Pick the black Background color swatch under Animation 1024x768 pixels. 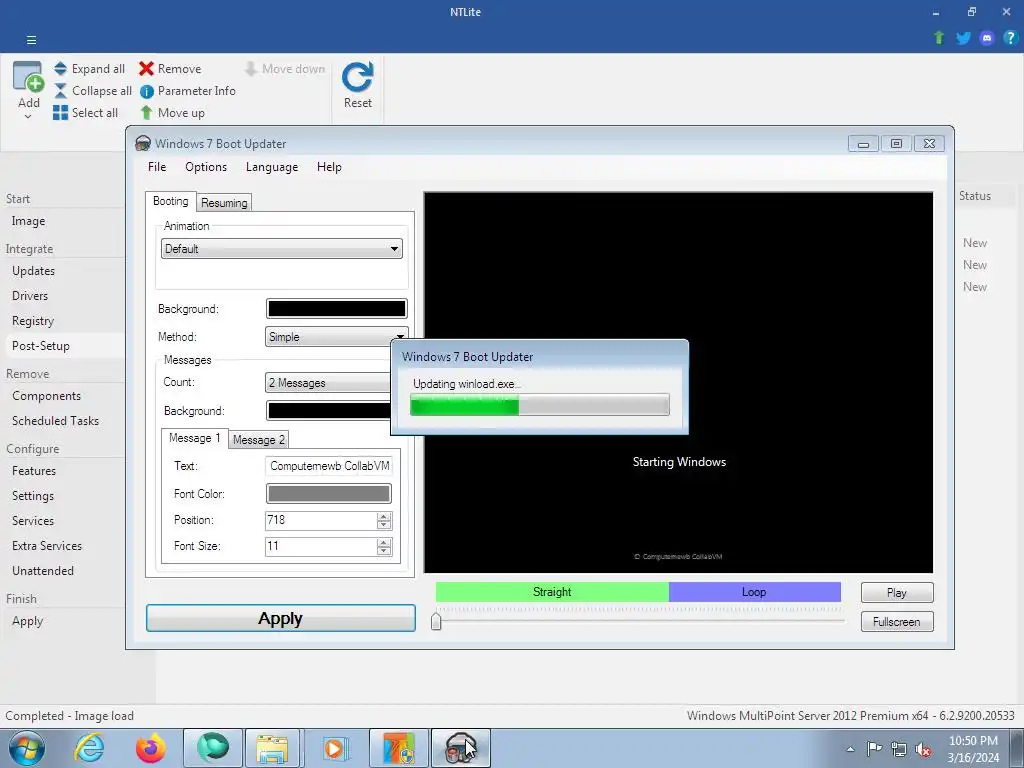coord(336,309)
